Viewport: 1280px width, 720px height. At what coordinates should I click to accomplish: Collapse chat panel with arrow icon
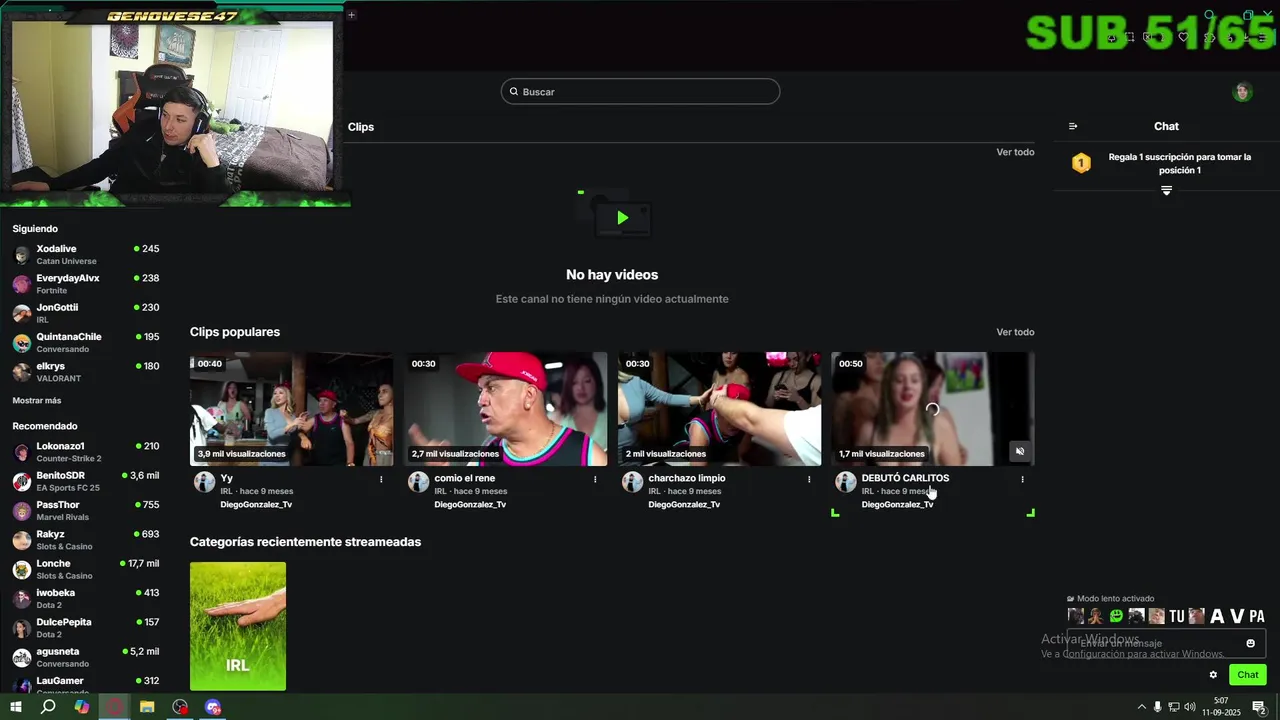tap(1073, 126)
